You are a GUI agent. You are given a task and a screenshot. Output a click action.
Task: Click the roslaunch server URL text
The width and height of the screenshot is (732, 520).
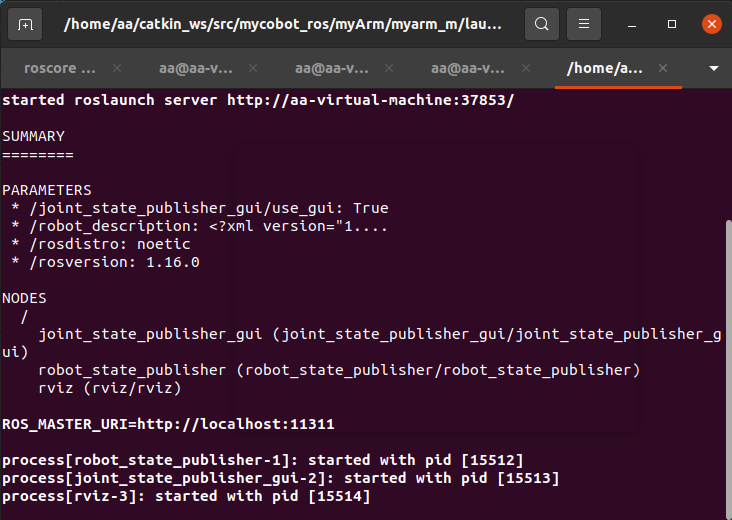(x=370, y=100)
